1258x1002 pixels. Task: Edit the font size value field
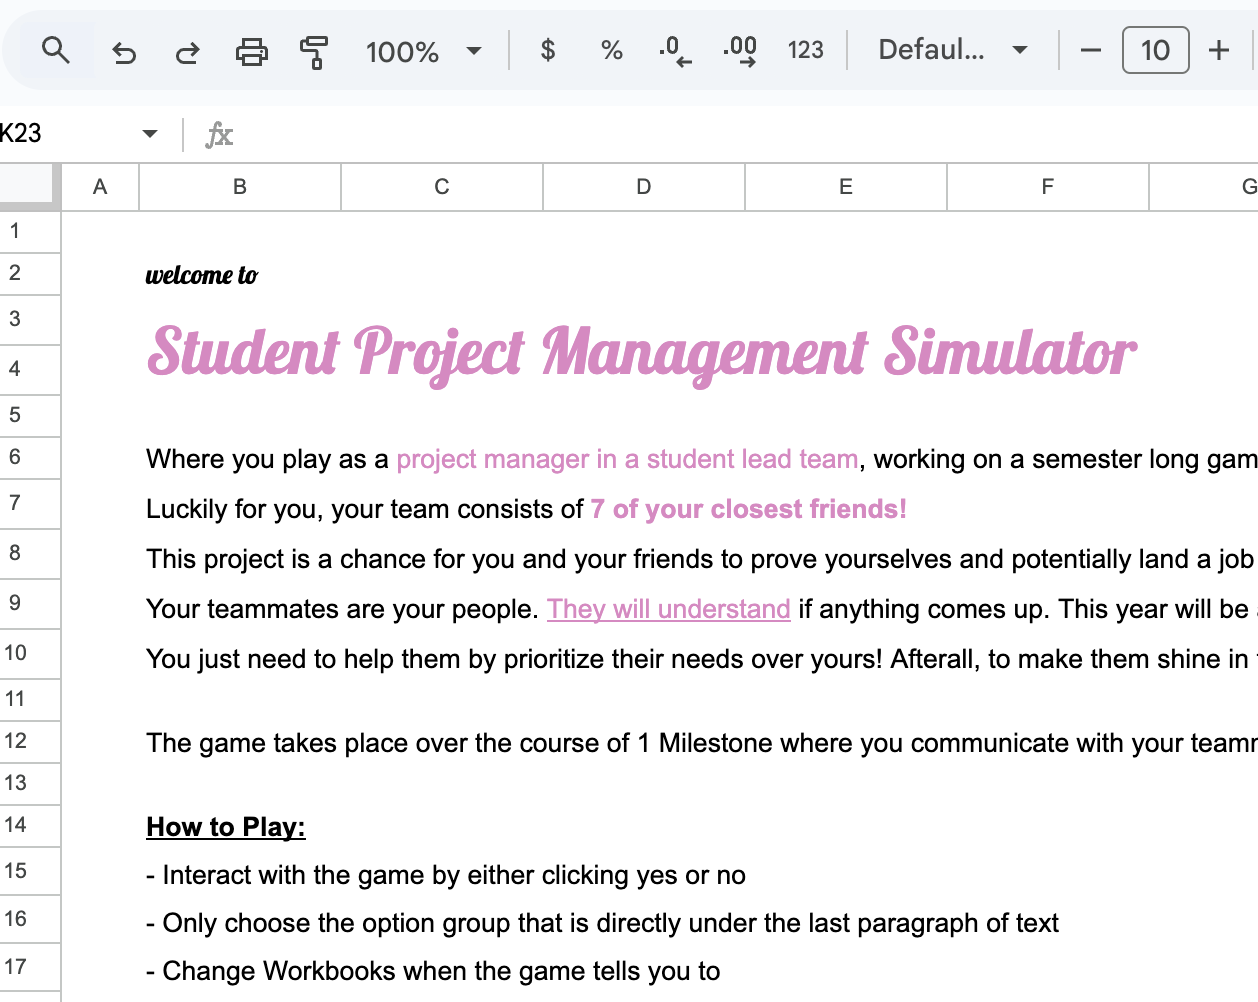tap(1155, 49)
